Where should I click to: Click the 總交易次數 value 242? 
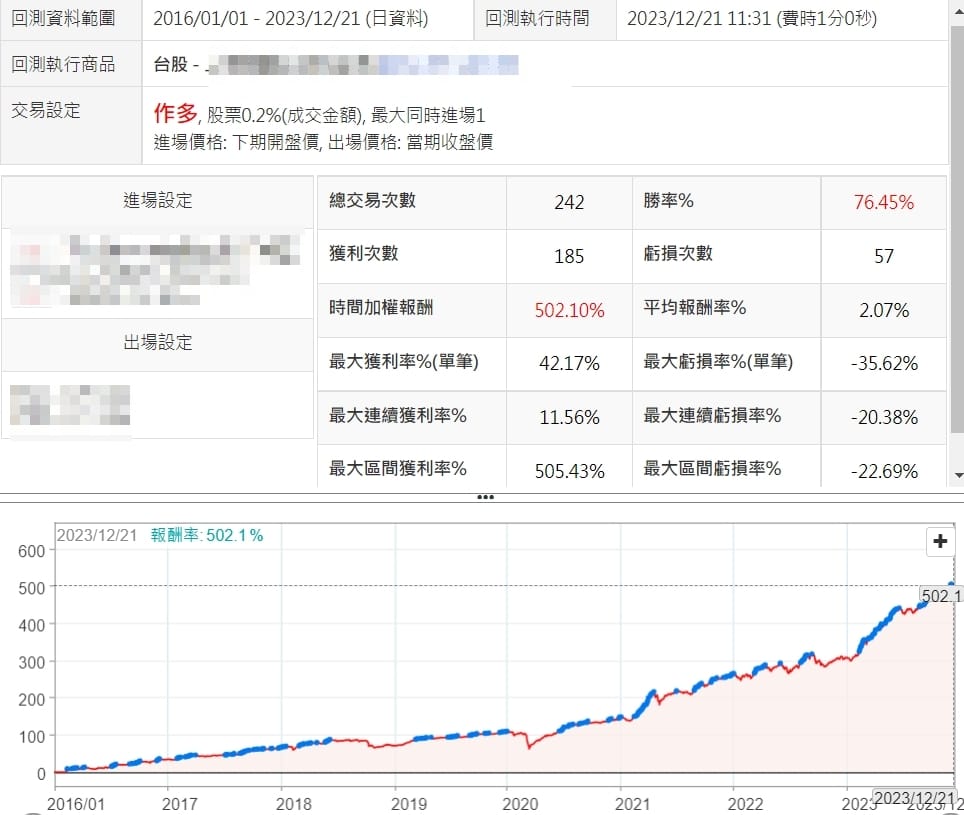[569, 202]
